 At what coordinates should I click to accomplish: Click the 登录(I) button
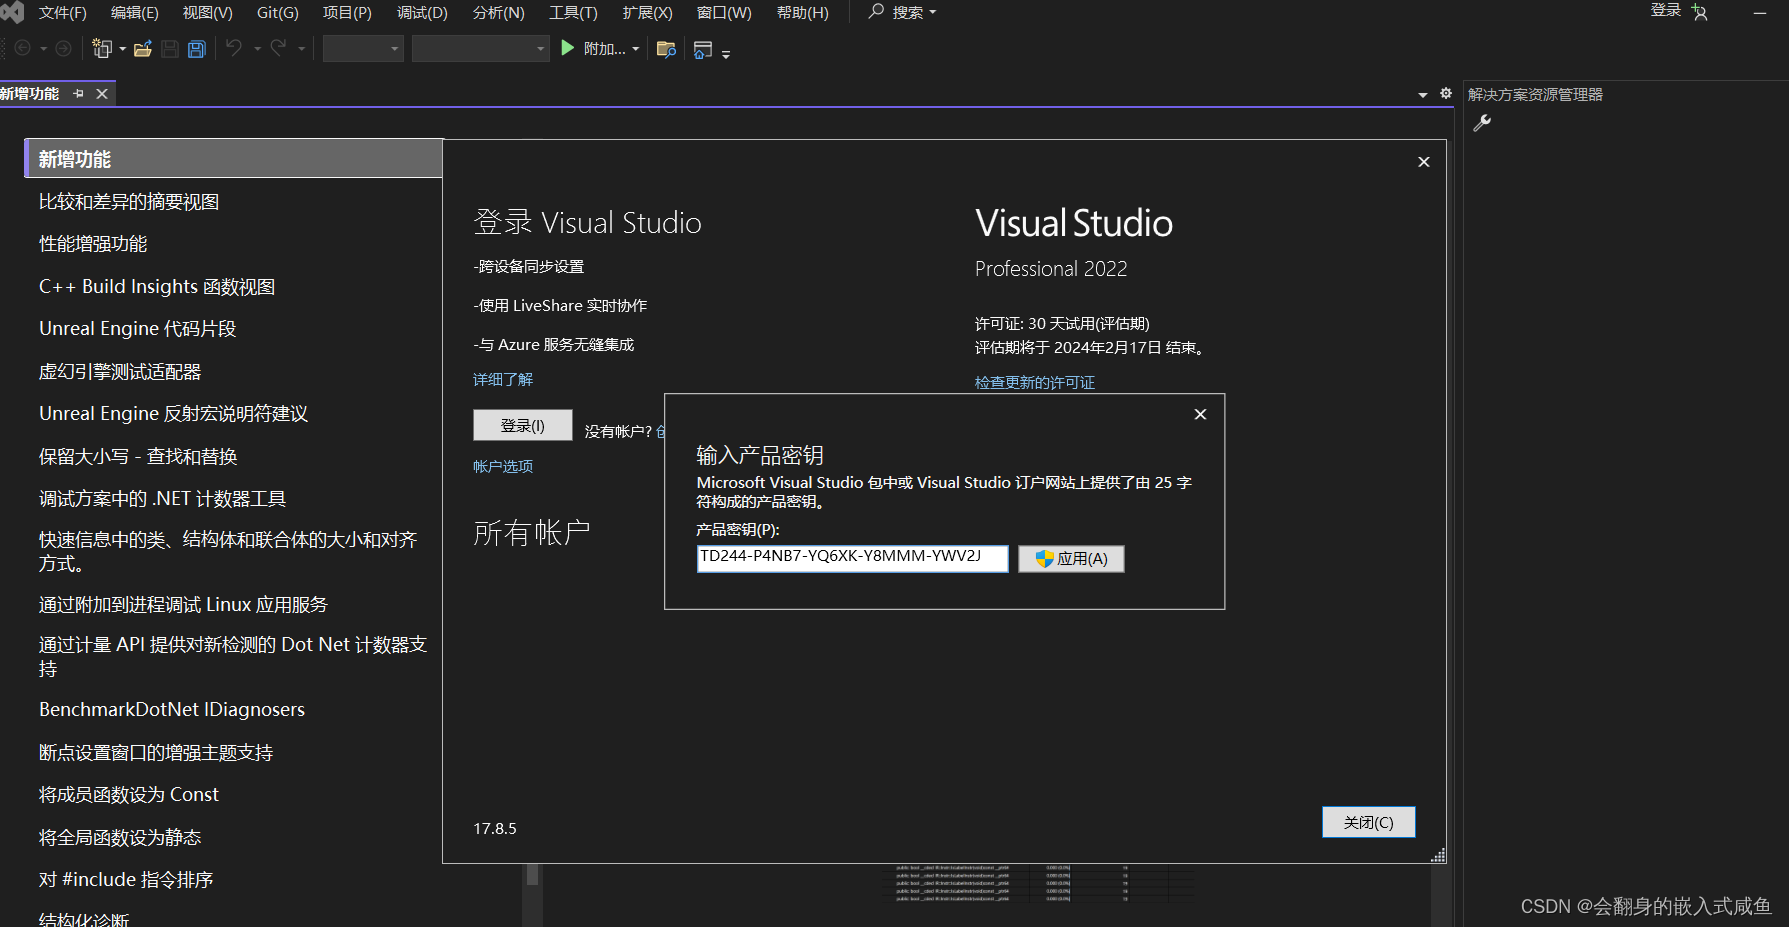click(522, 425)
